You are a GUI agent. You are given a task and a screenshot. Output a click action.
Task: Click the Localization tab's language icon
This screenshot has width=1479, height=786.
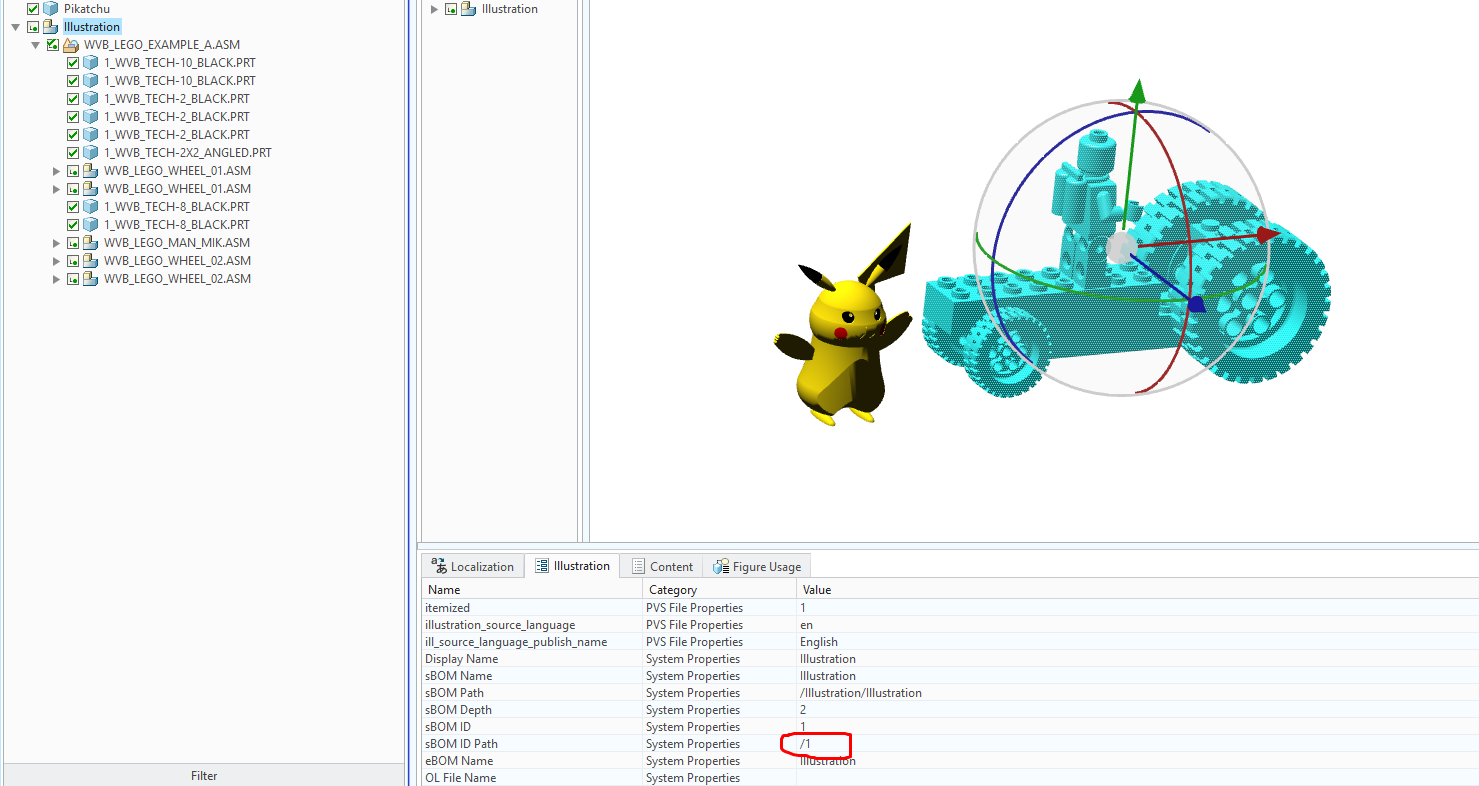439,566
